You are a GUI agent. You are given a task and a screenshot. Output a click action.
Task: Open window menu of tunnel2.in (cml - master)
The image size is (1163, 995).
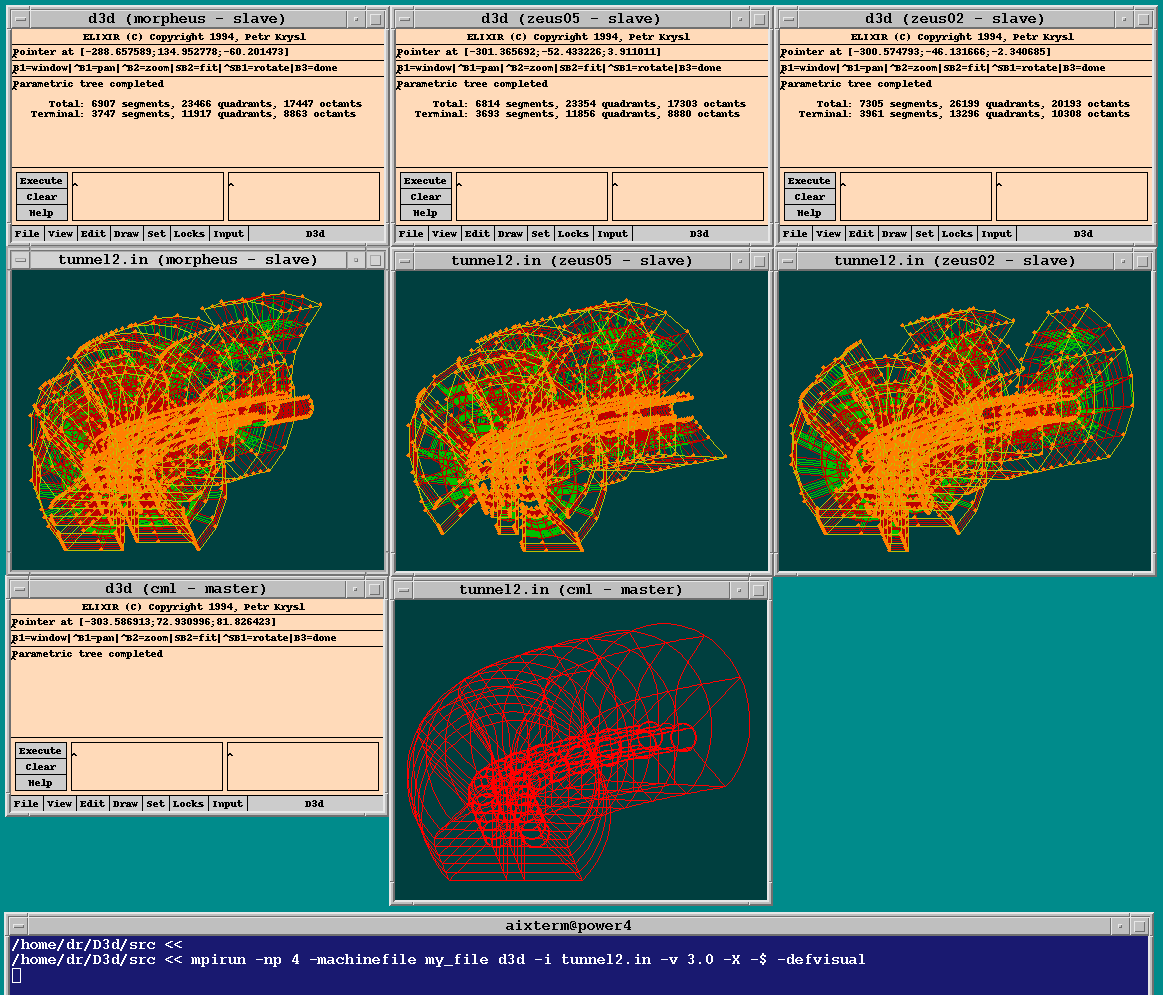pos(404,590)
